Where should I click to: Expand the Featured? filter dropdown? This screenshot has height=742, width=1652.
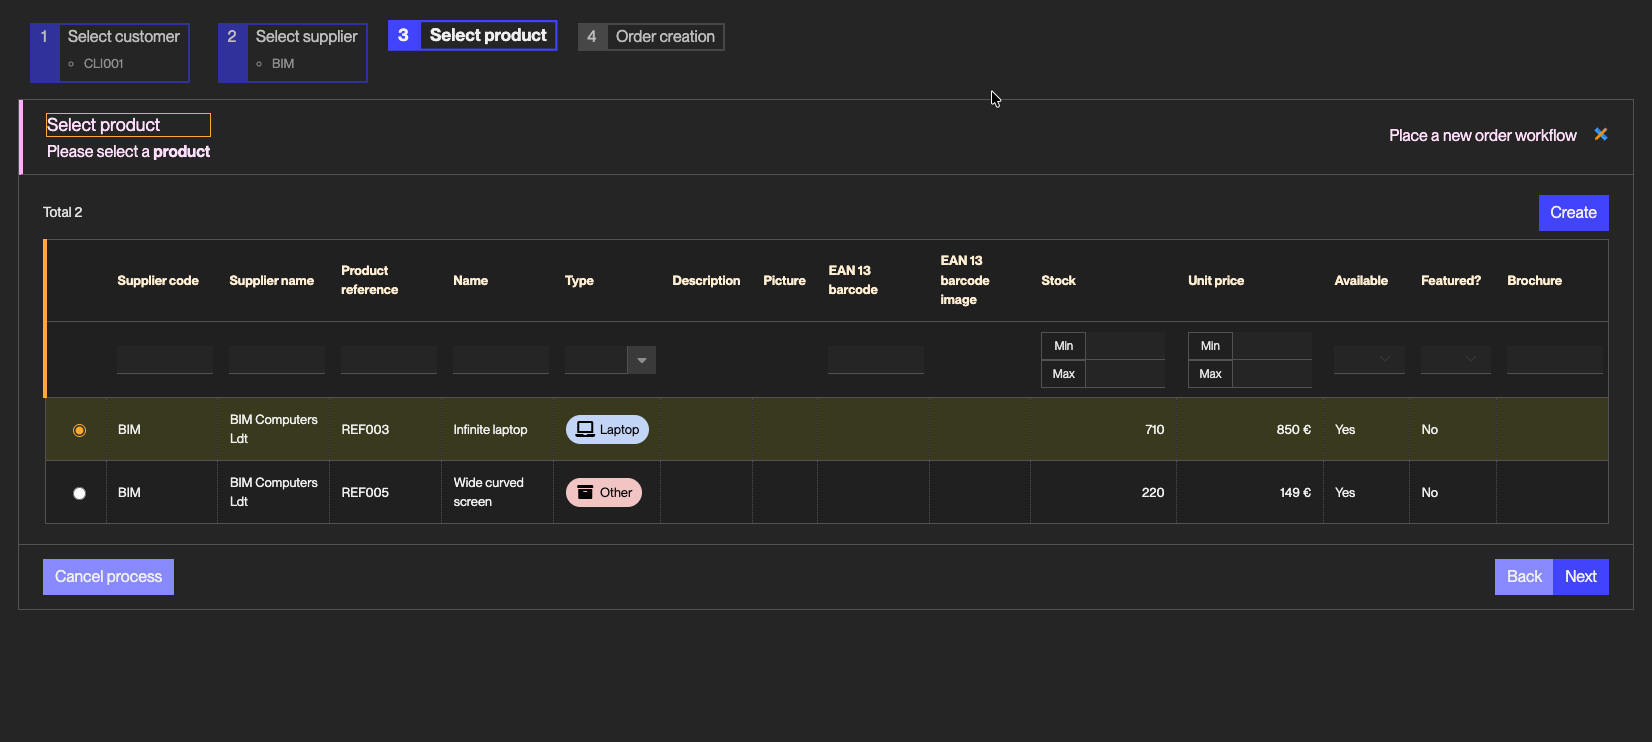point(1456,359)
